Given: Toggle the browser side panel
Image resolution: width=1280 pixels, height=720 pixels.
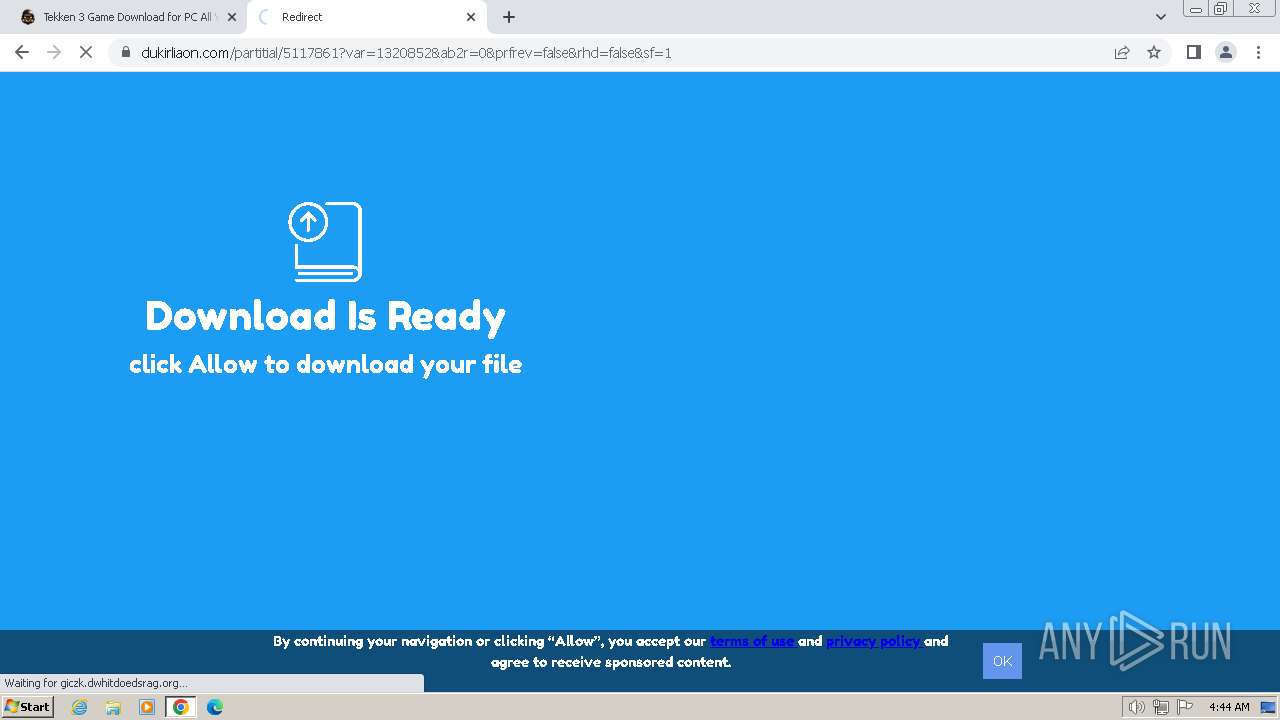Looking at the screenshot, I should [1193, 52].
